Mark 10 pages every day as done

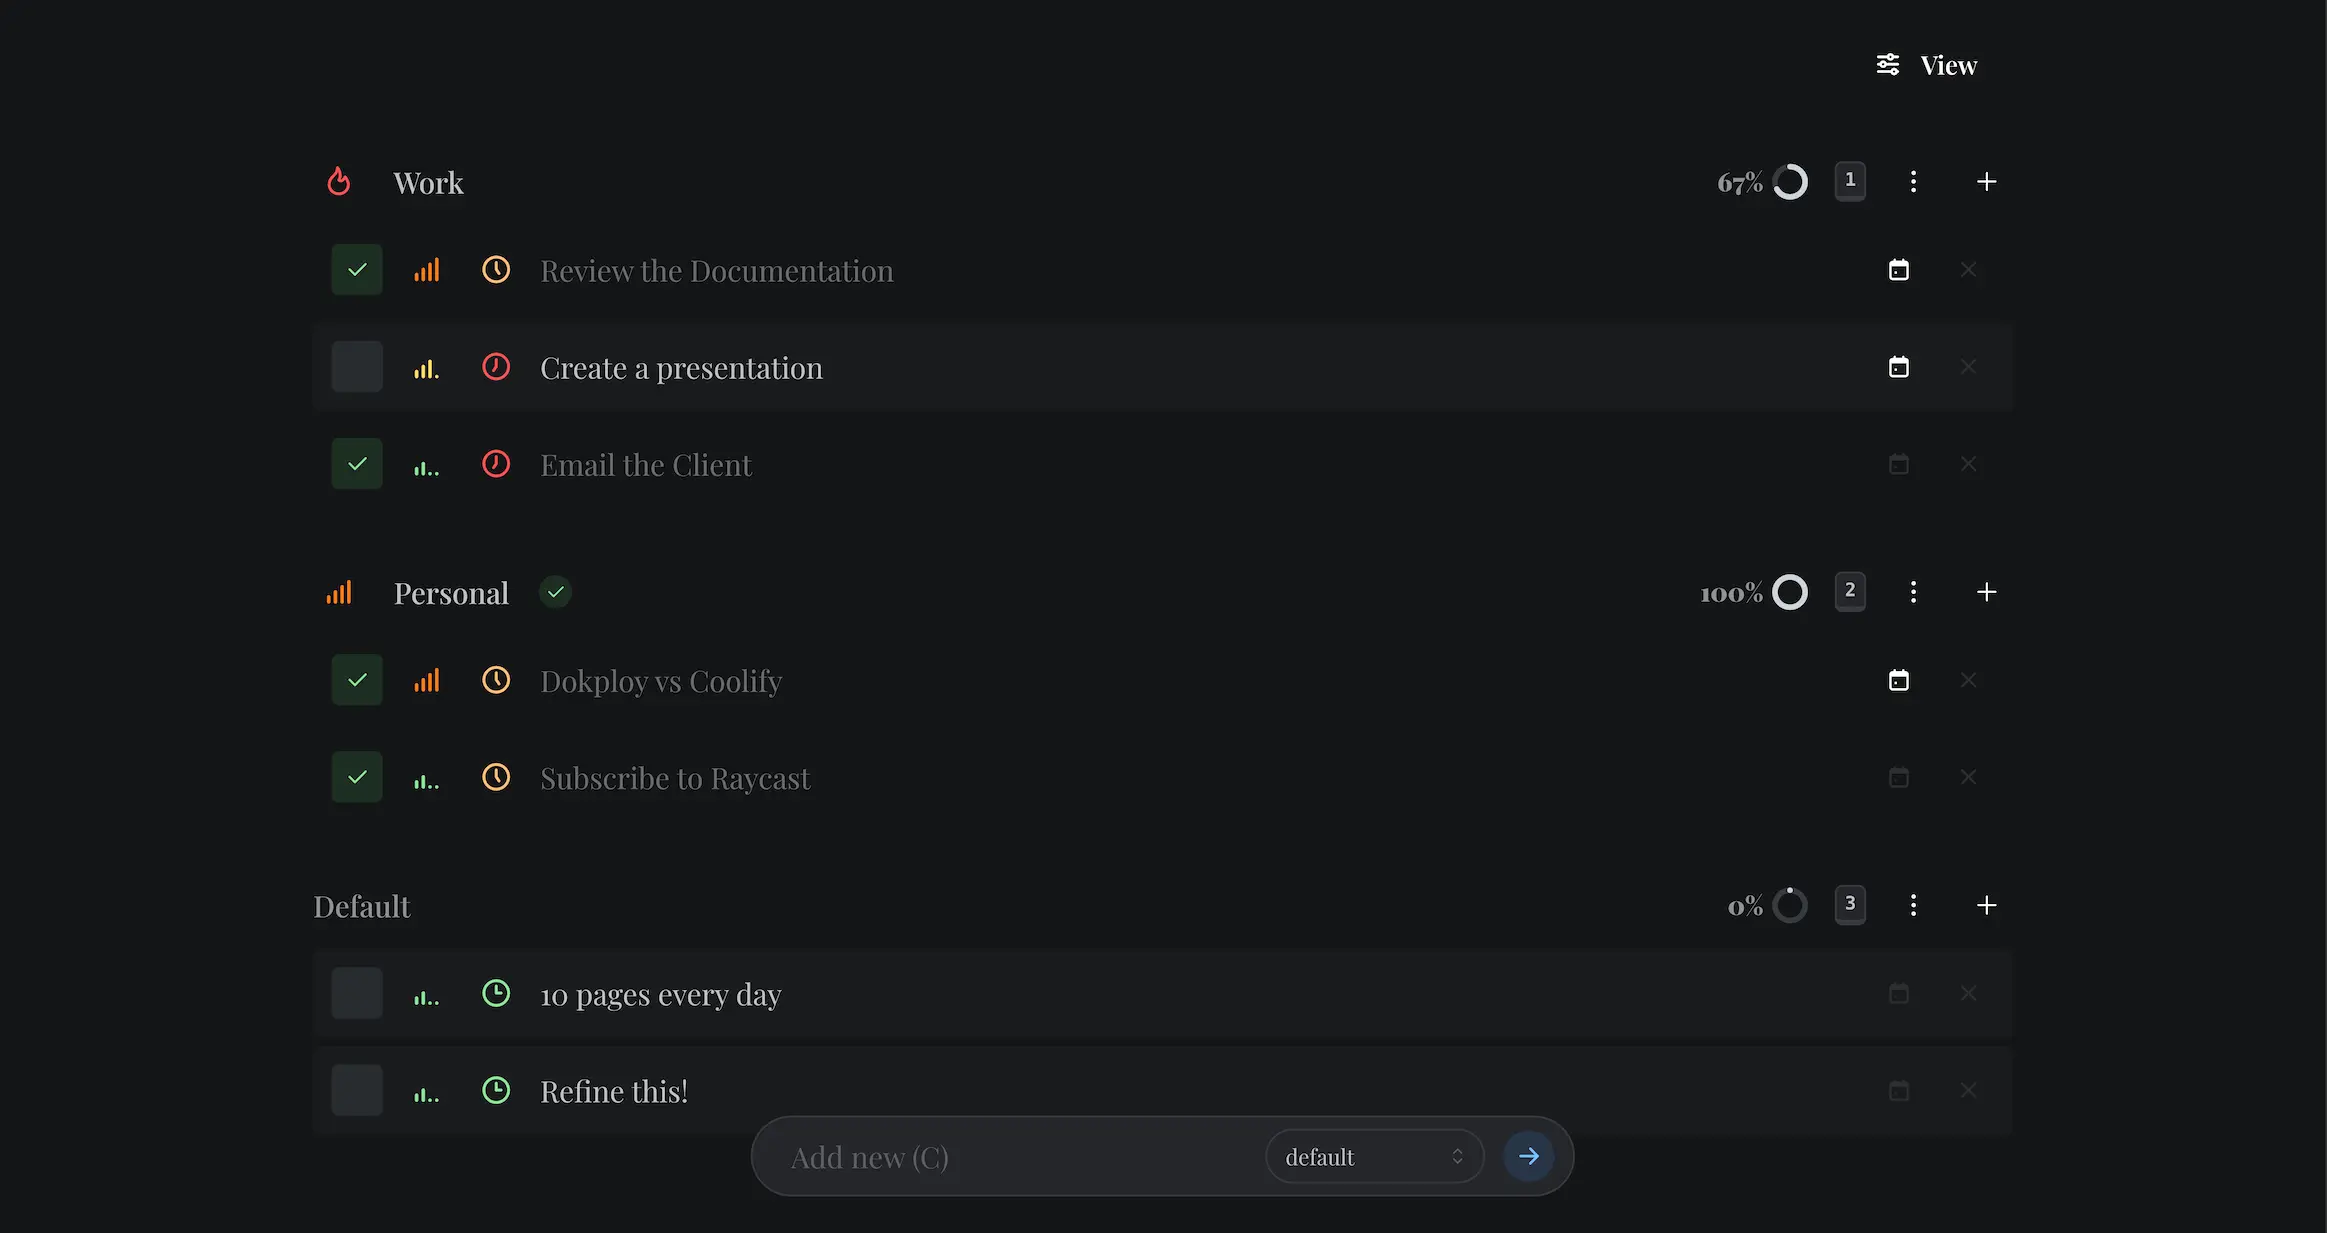[x=357, y=993]
